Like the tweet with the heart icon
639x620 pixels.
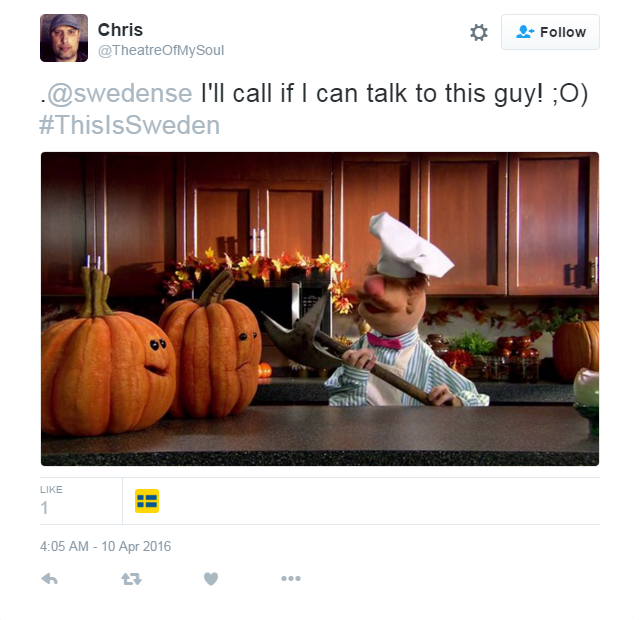click(211, 578)
